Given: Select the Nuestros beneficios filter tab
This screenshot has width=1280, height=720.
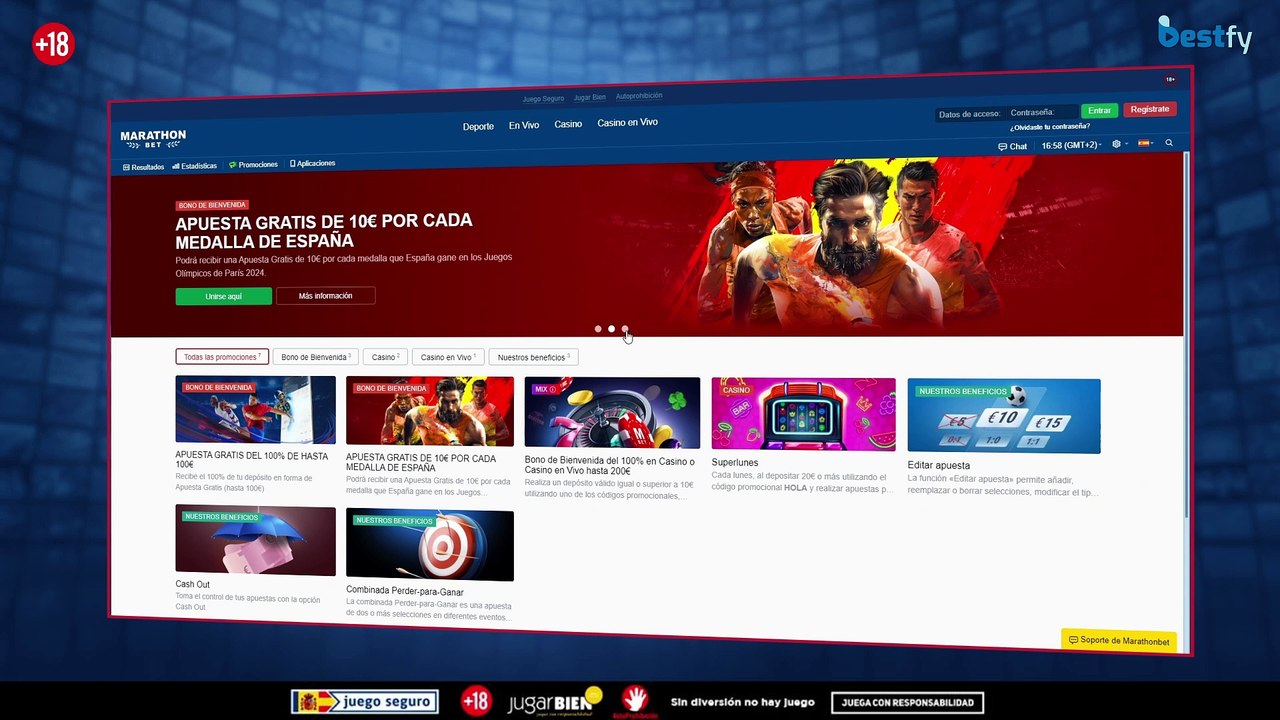Looking at the screenshot, I should pos(534,357).
